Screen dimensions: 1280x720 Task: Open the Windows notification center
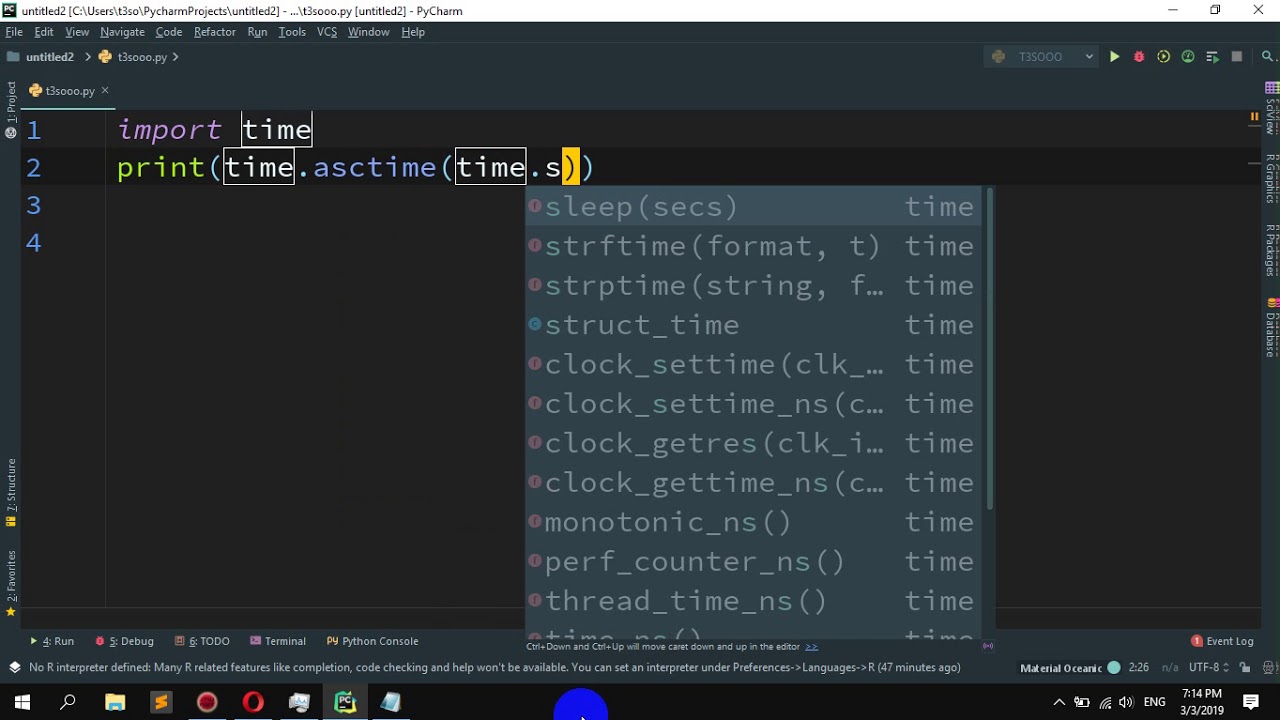click(x=1251, y=703)
